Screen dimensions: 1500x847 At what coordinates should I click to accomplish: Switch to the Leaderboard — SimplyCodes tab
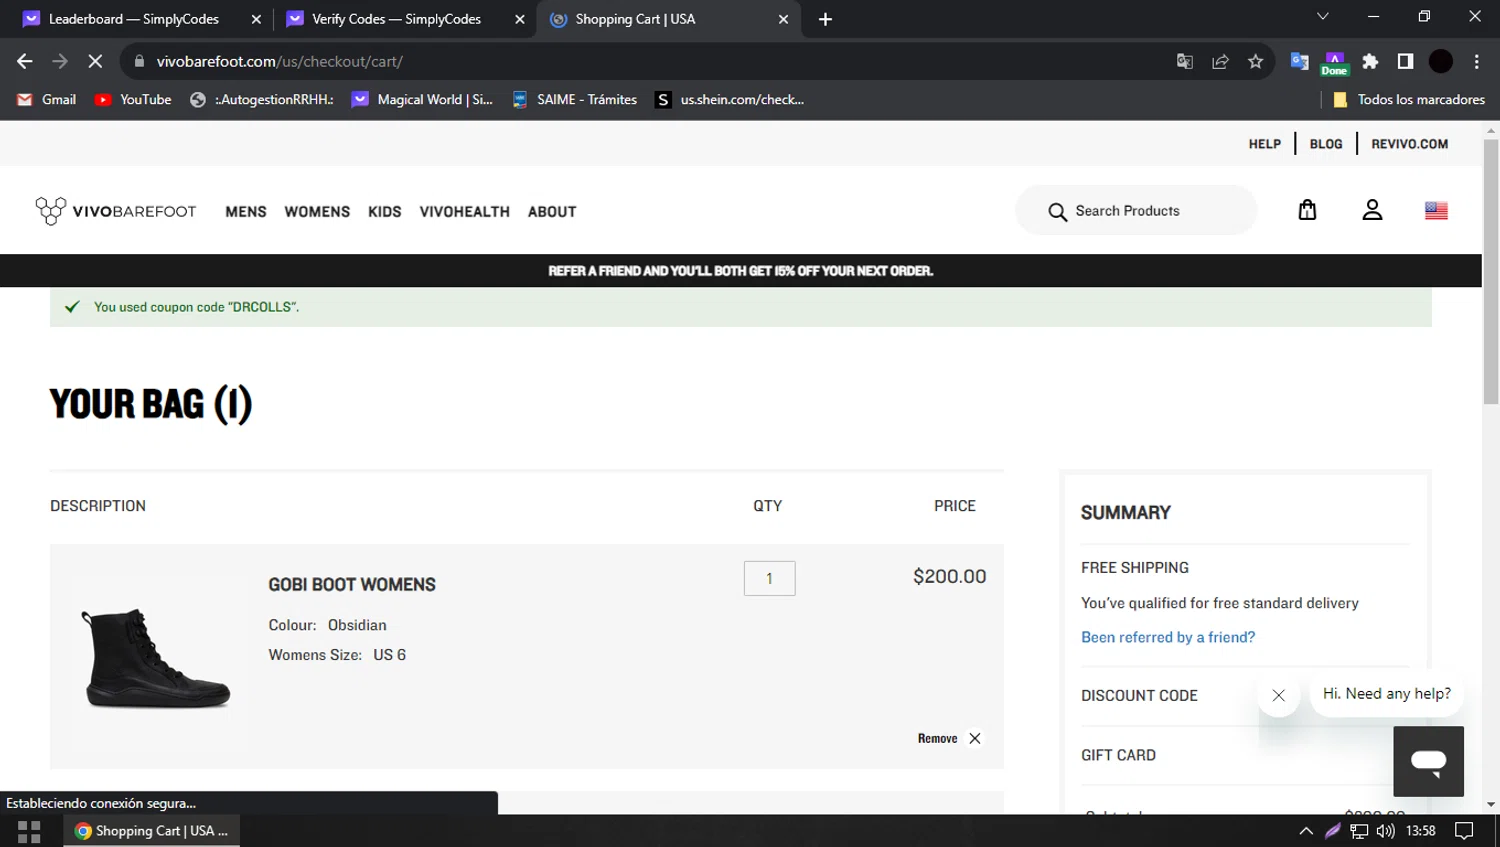tap(135, 19)
